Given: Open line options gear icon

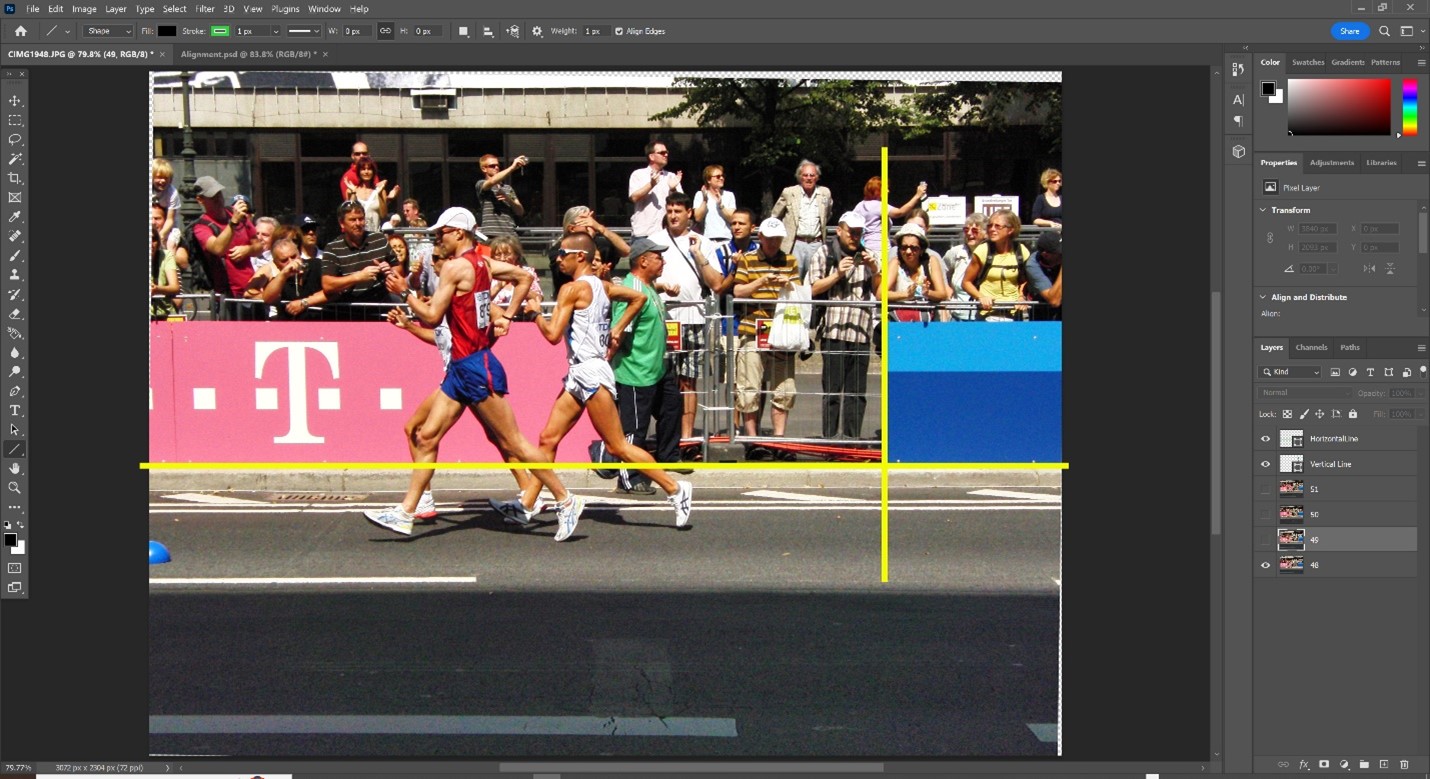Looking at the screenshot, I should pyautogui.click(x=537, y=31).
